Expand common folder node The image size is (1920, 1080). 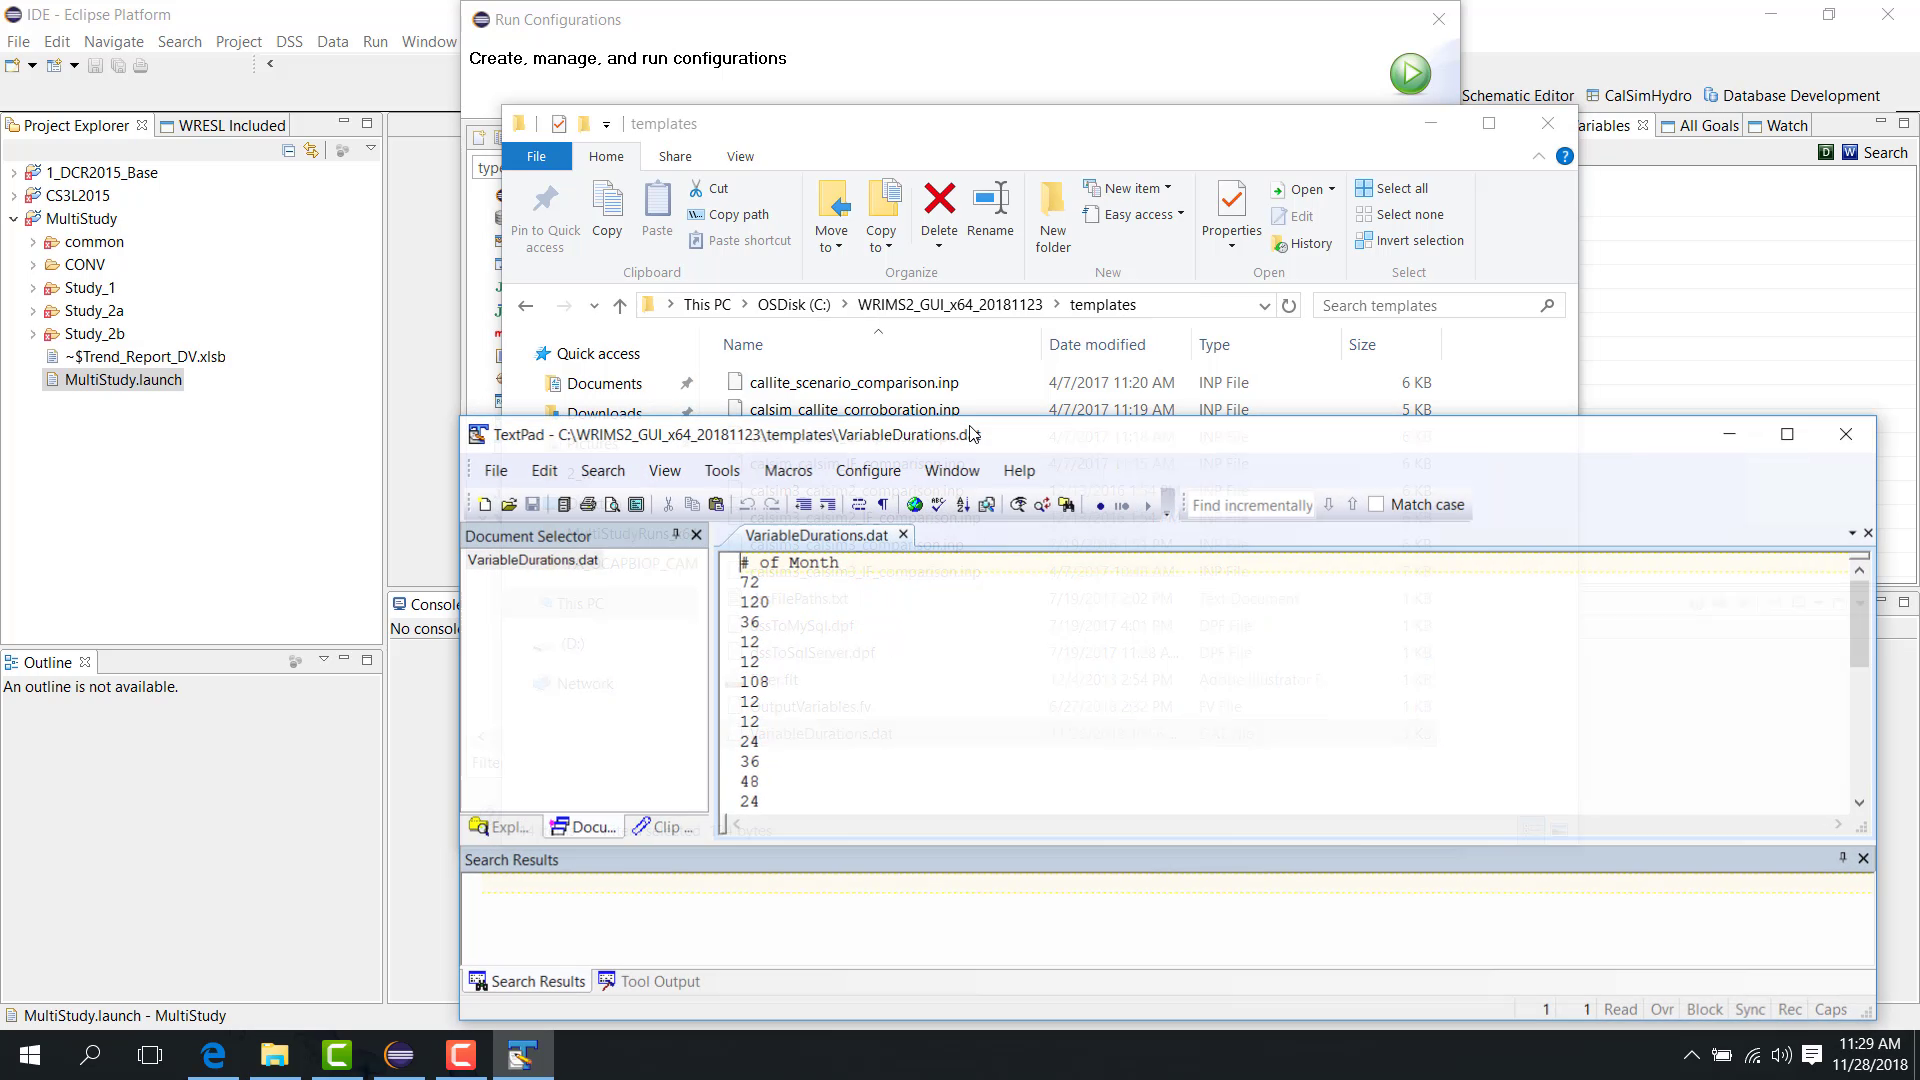pyautogui.click(x=33, y=242)
